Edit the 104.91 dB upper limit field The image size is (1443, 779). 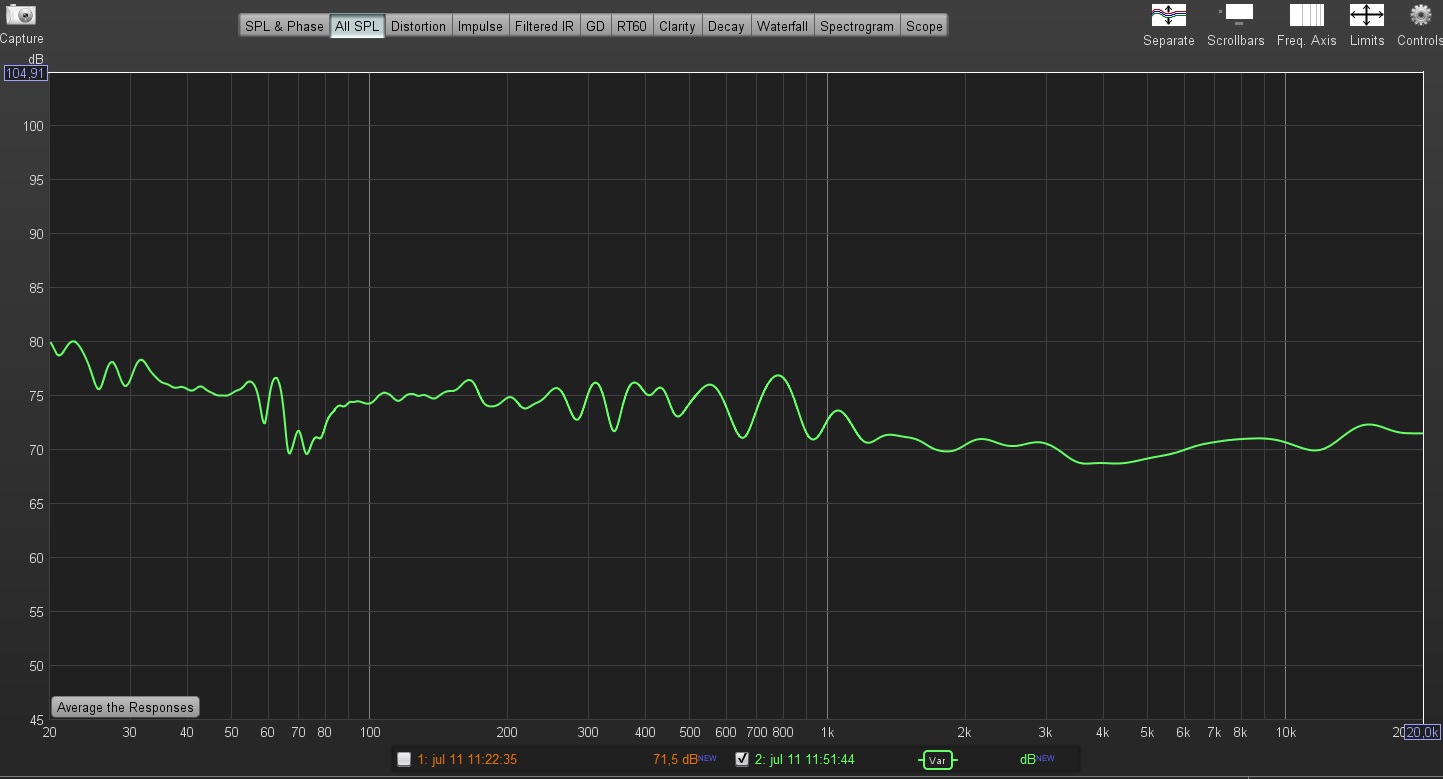tap(26, 73)
